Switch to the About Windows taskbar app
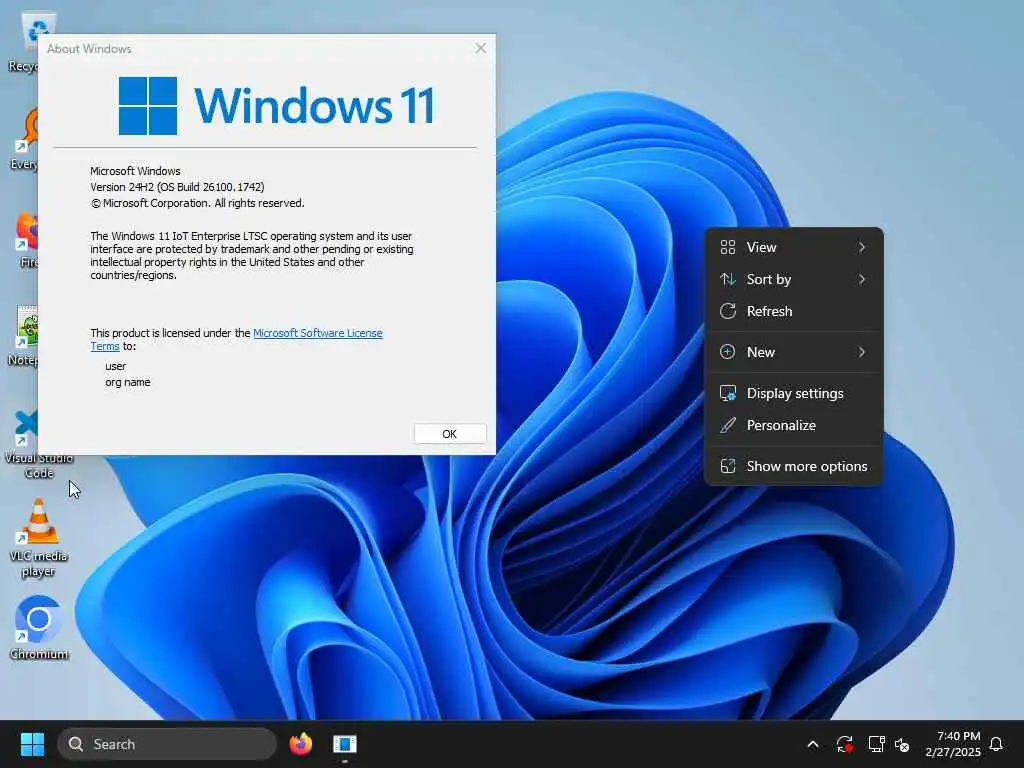This screenshot has width=1024, height=768. pos(345,744)
